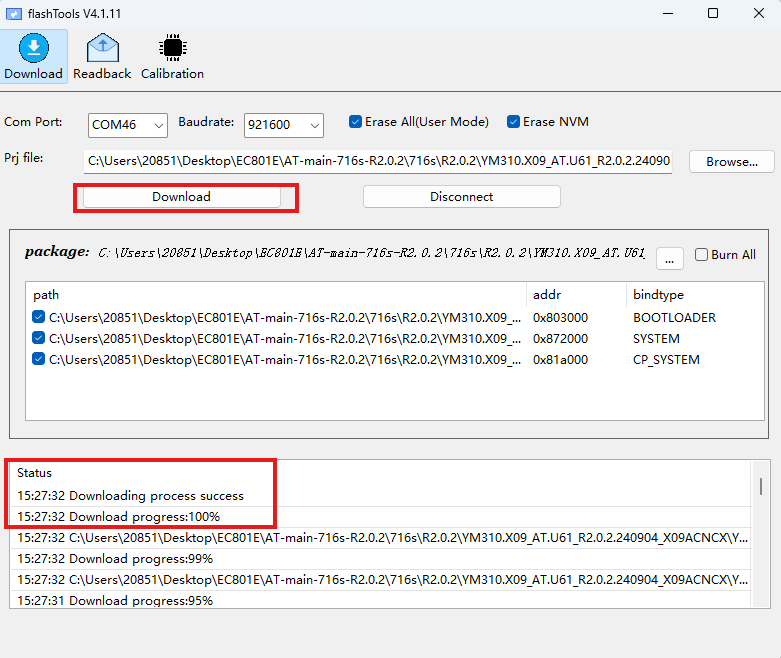Uncheck the BOOTLOADER file row checkbox
The width and height of the screenshot is (781, 658).
[39, 317]
